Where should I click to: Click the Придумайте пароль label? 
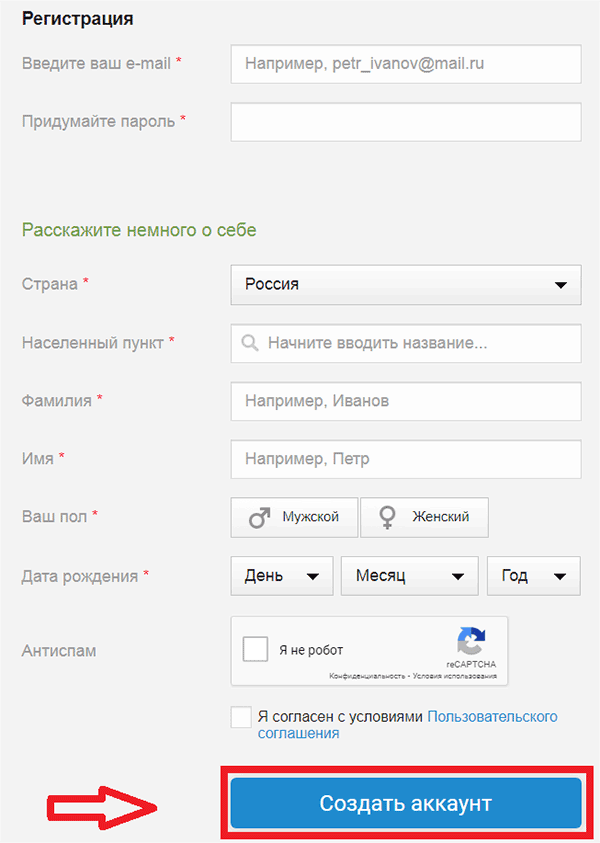pos(98,122)
